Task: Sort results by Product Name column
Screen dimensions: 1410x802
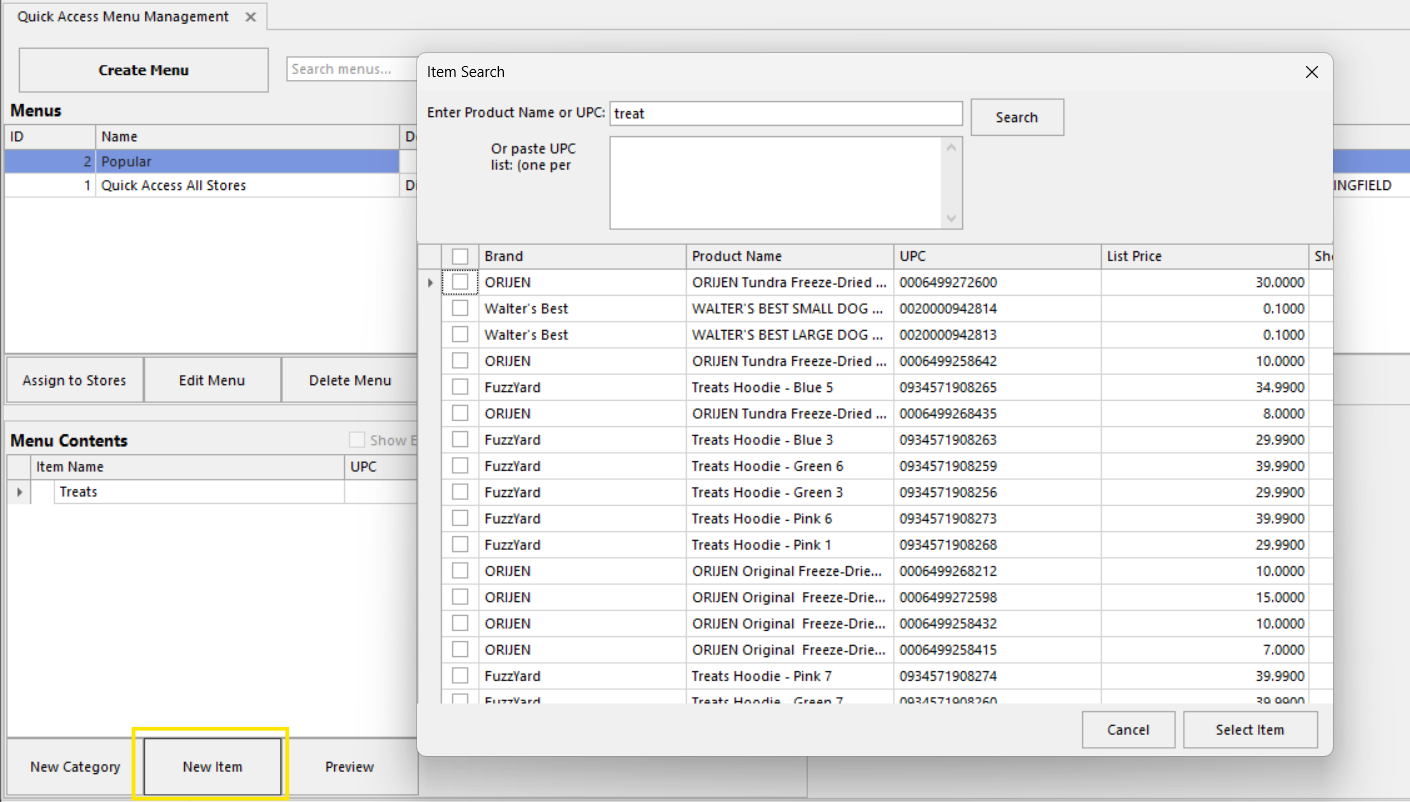Action: pyautogui.click(x=790, y=257)
